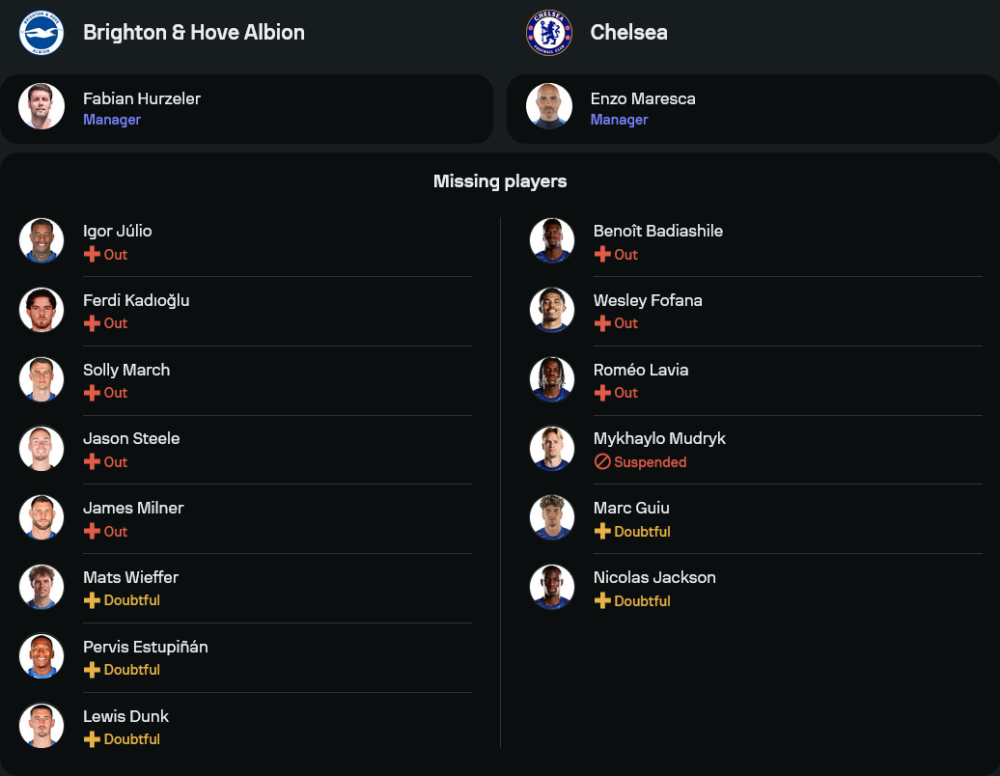Click the red injury icon under James Milner

point(92,531)
